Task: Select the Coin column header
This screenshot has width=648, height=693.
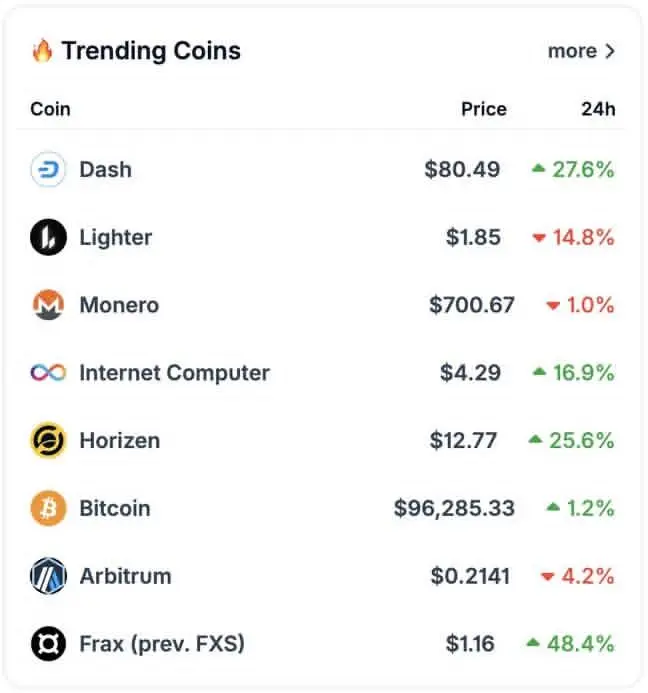Action: tap(50, 109)
